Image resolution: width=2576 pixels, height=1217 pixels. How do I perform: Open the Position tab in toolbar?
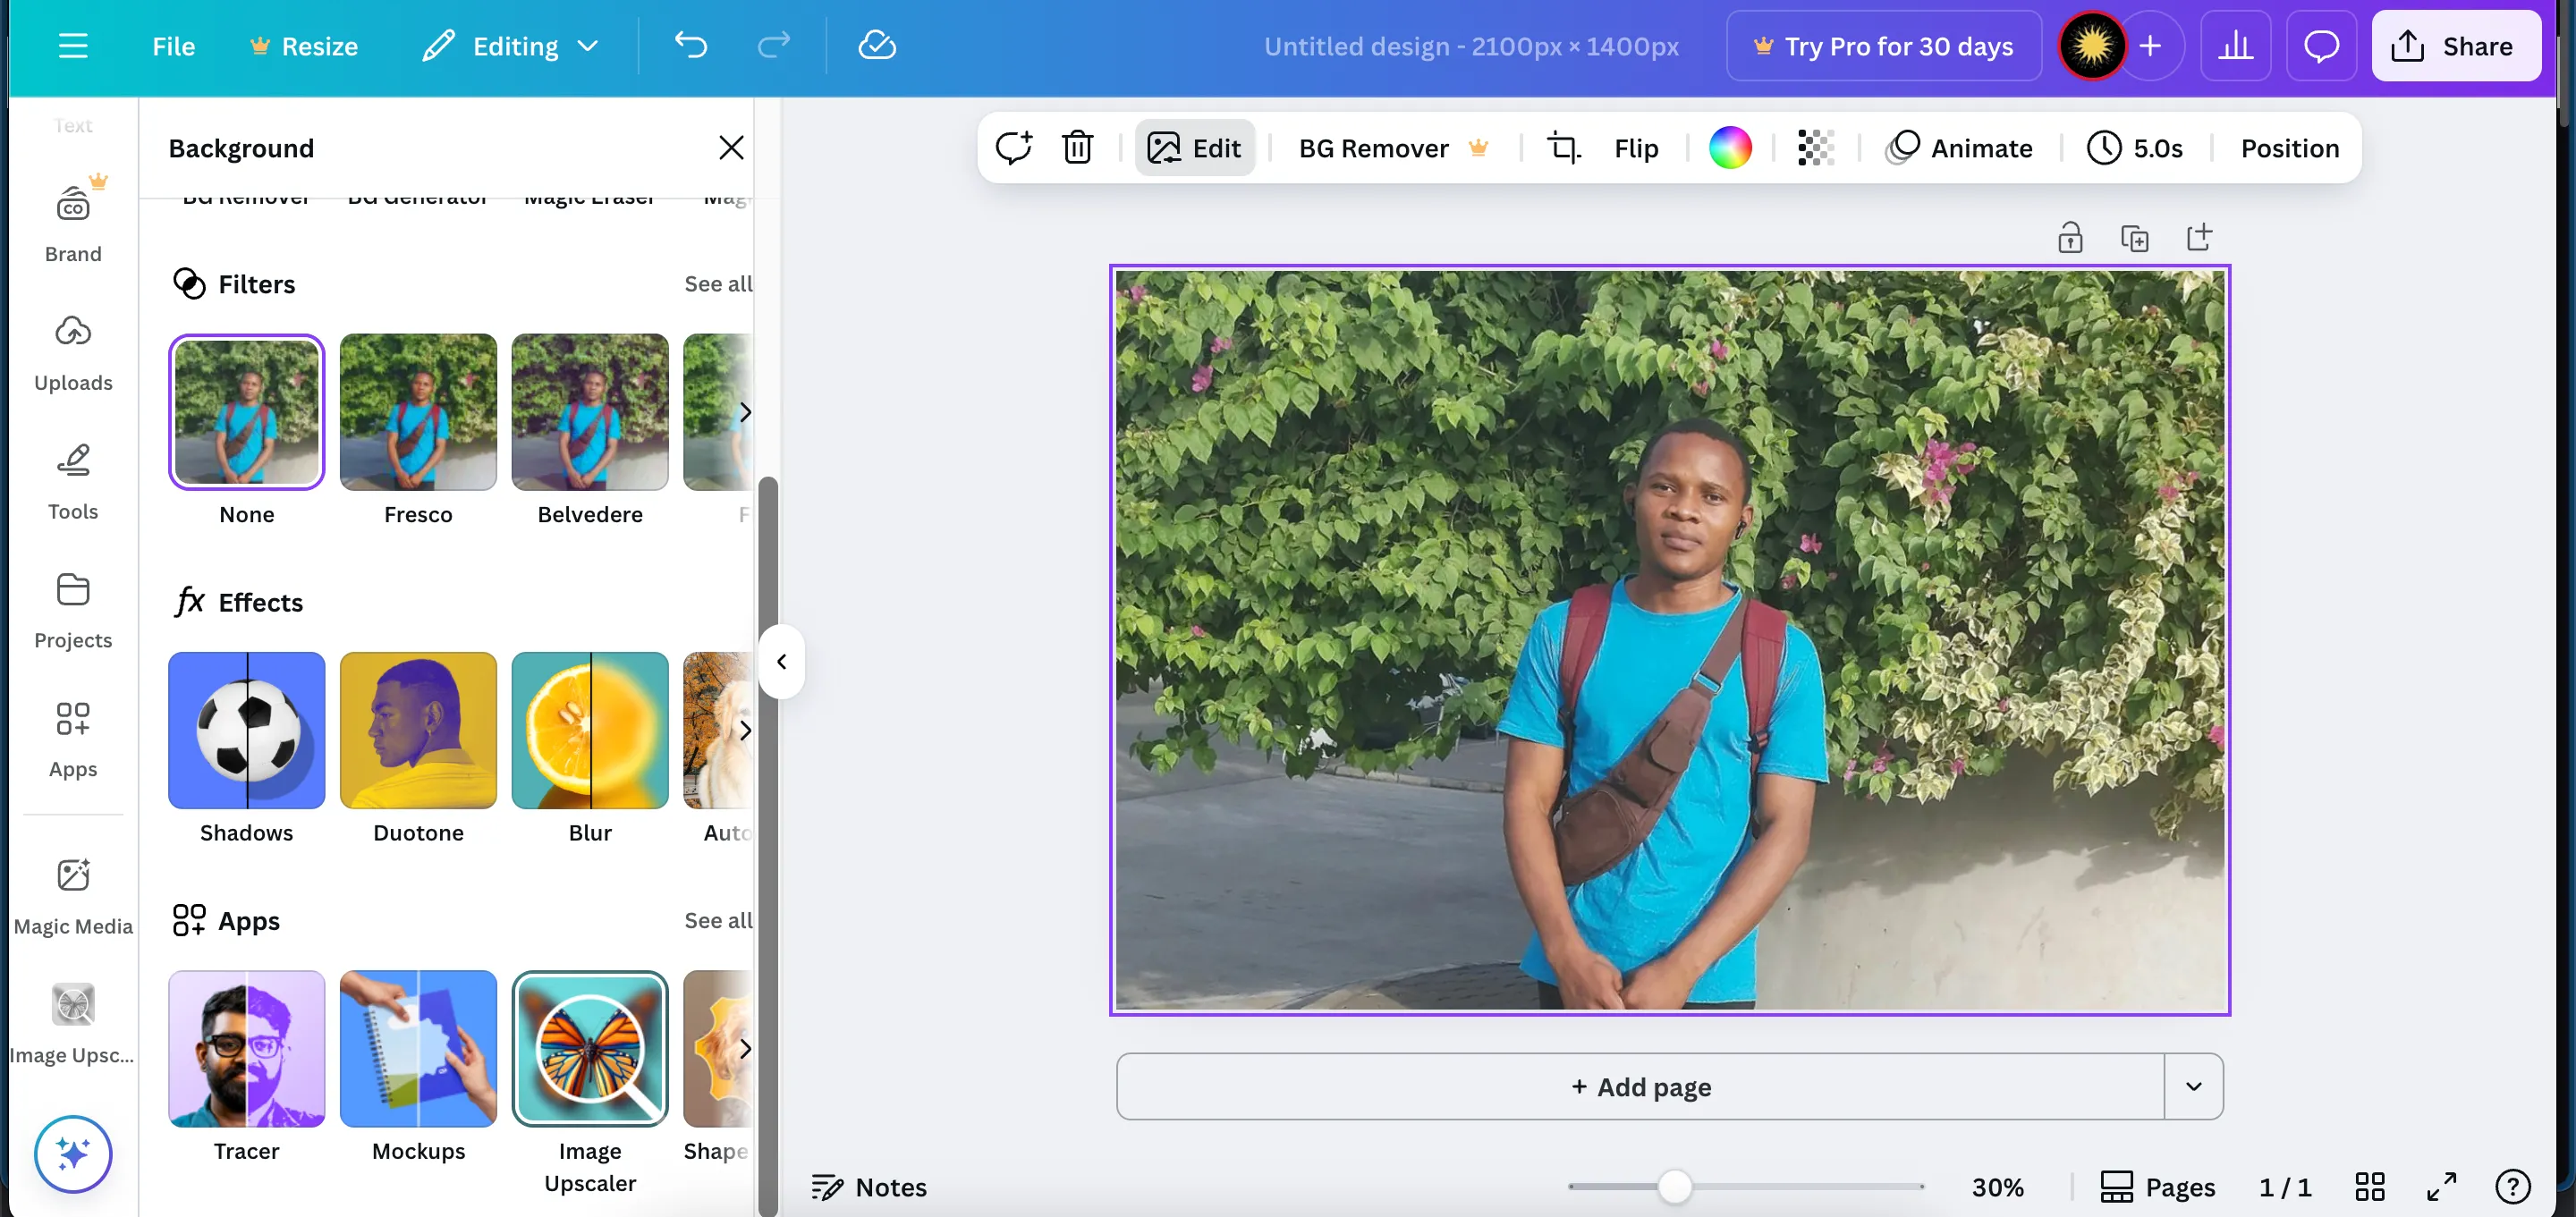(x=2289, y=148)
